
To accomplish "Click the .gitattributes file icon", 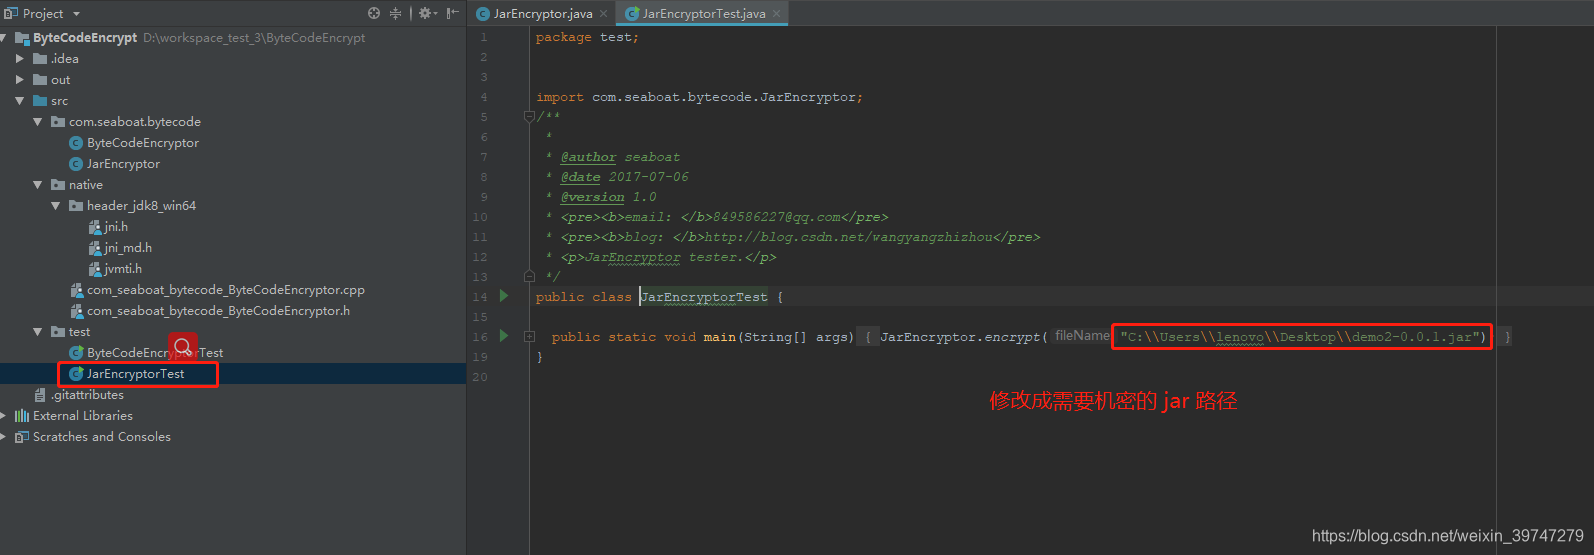I will pyautogui.click(x=40, y=395).
